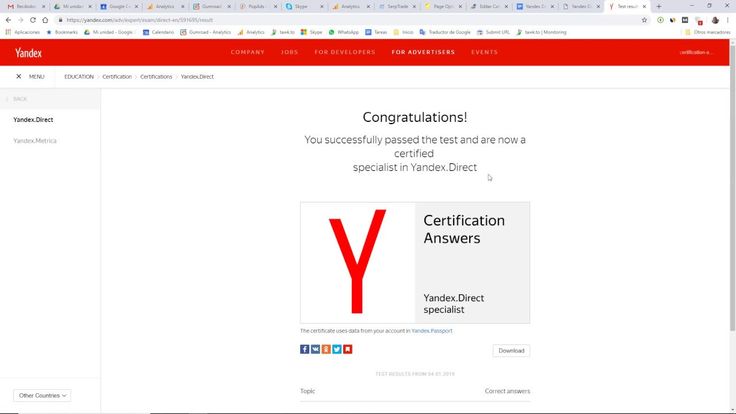736x414 pixels.
Task: Open Submit URL bookmark
Action: click(x=493, y=32)
